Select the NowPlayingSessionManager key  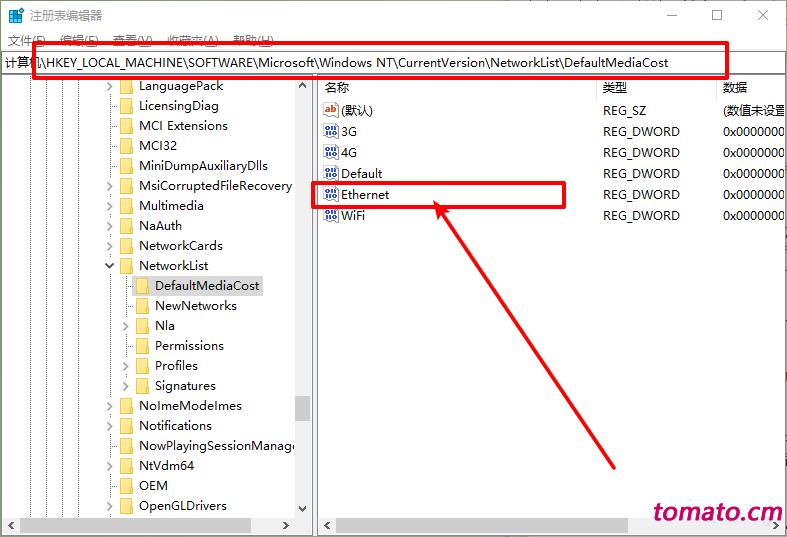click(216, 446)
